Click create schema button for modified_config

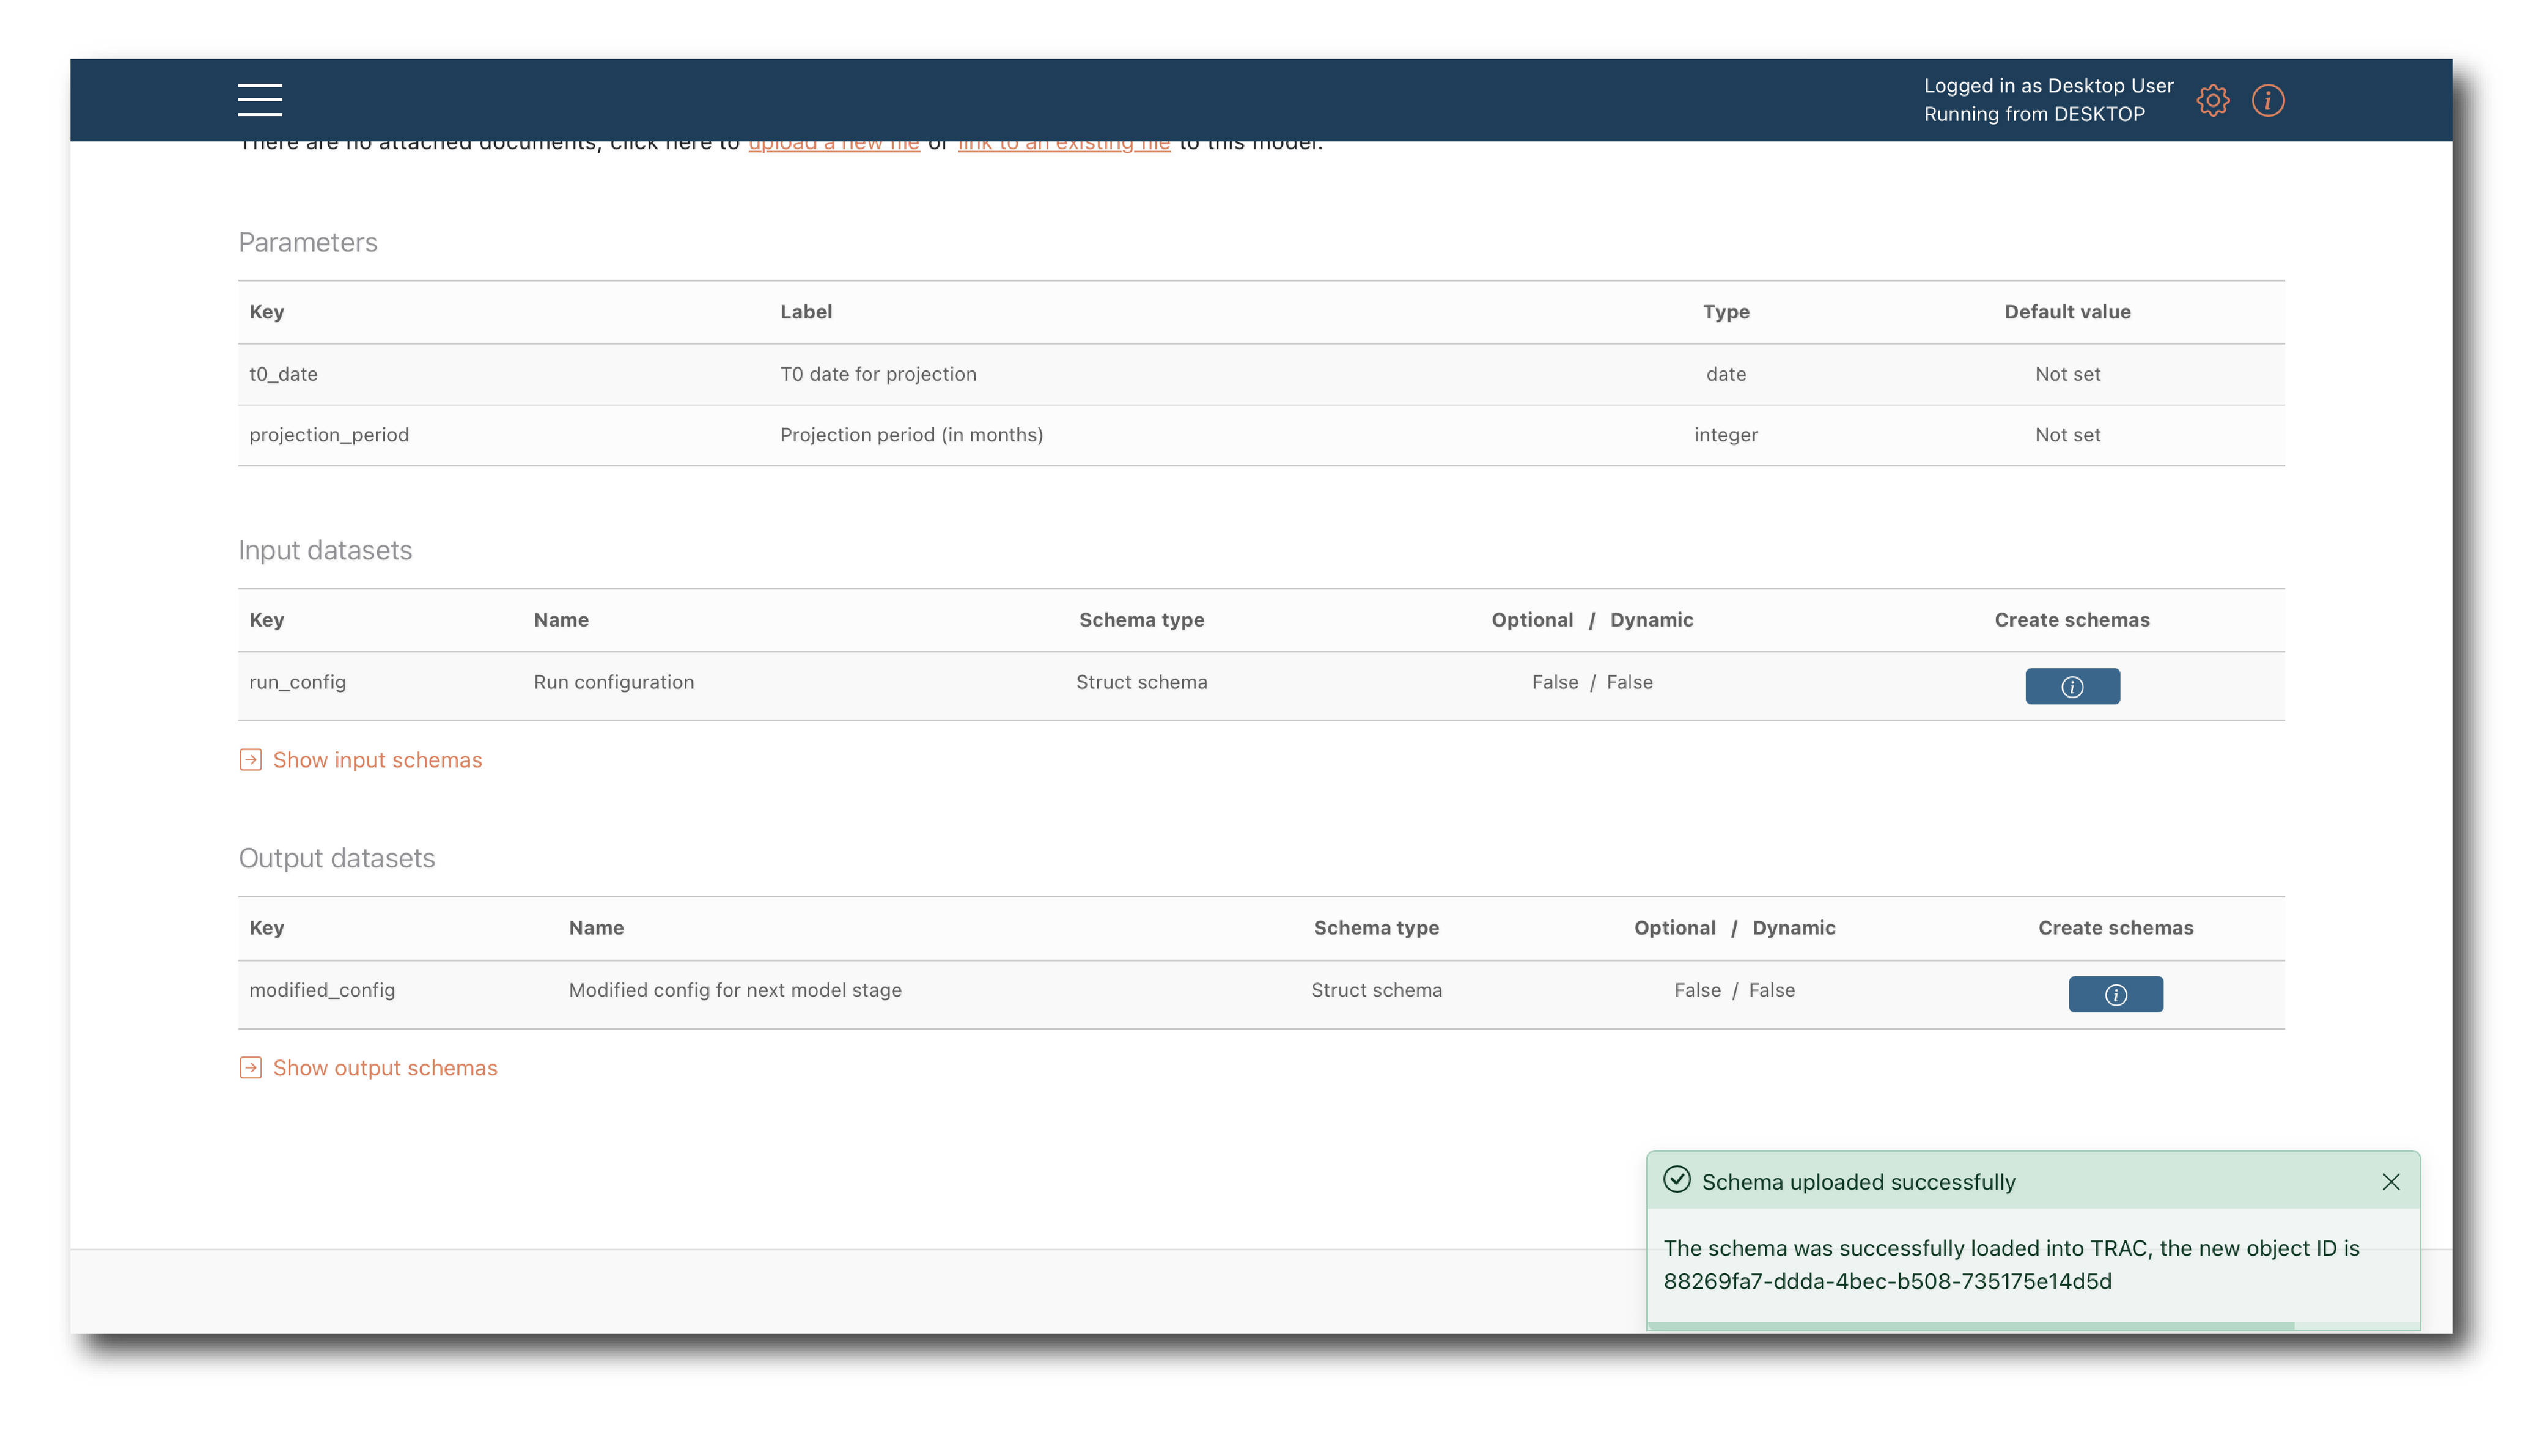click(2115, 994)
